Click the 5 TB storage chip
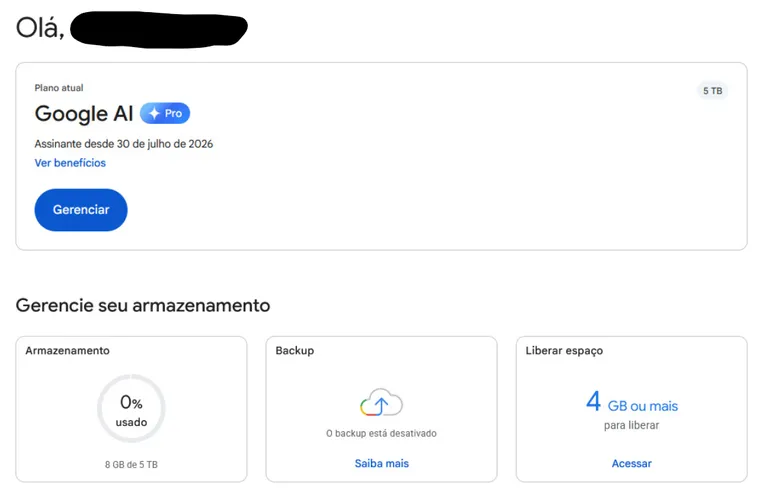This screenshot has height=500, width=762. click(712, 91)
